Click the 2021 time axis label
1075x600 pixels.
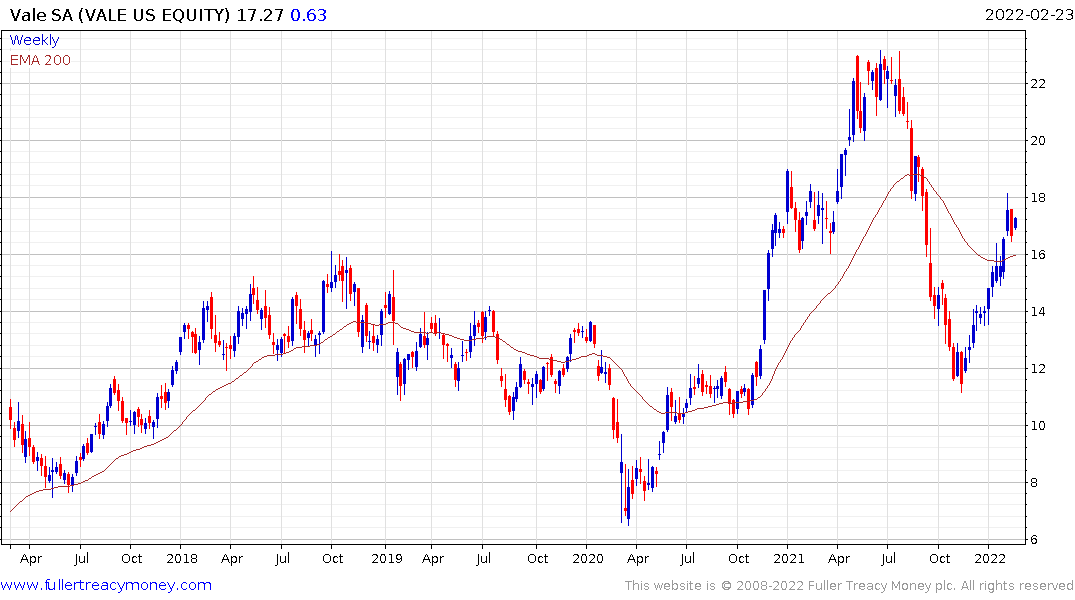coord(788,559)
